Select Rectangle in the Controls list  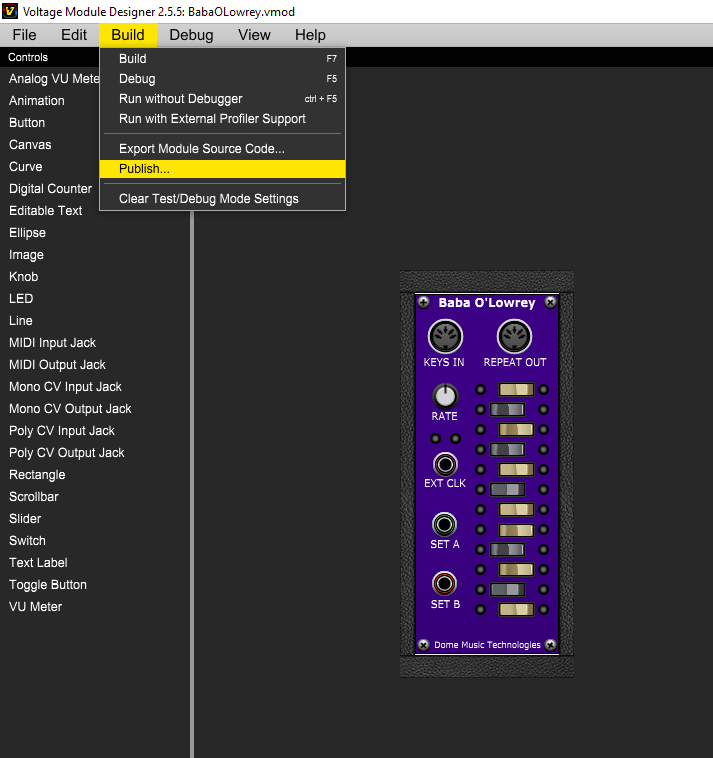(37, 475)
